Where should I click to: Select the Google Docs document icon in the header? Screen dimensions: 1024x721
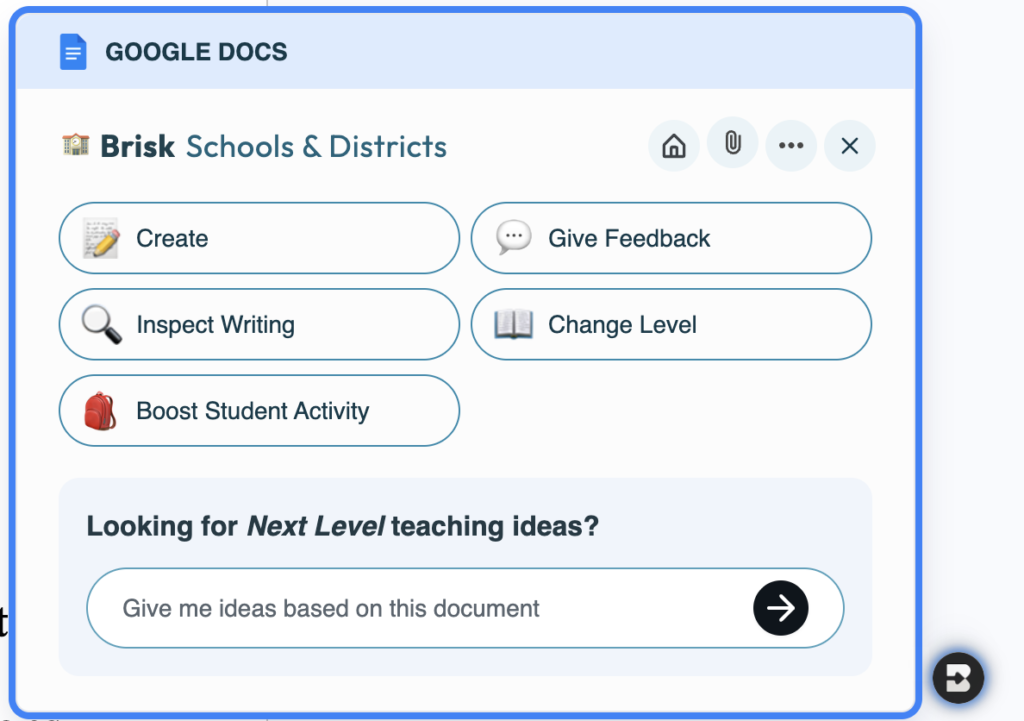(73, 51)
